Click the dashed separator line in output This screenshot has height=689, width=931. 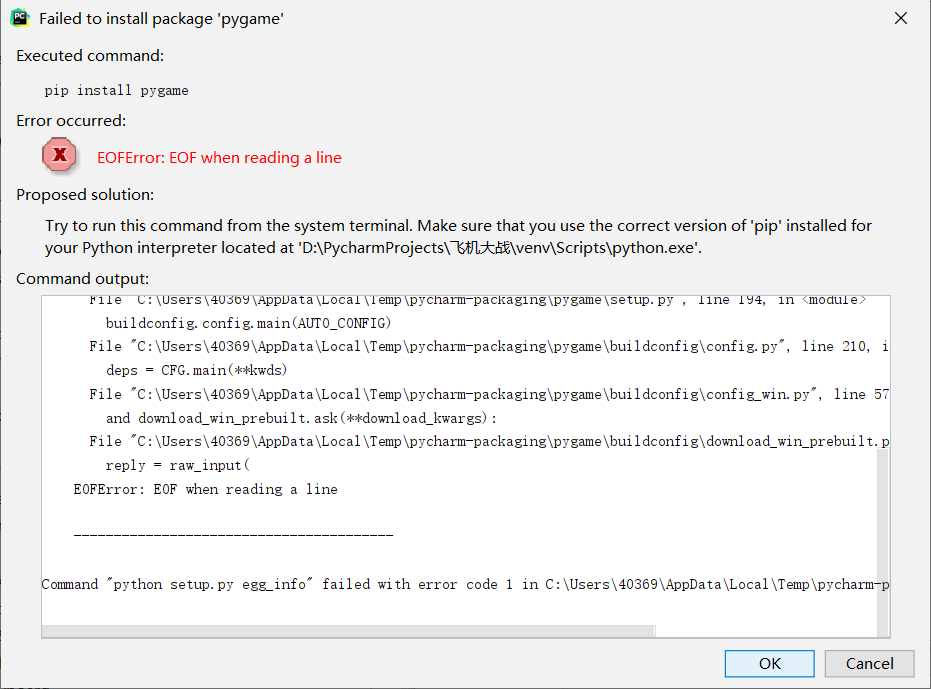(x=233, y=536)
